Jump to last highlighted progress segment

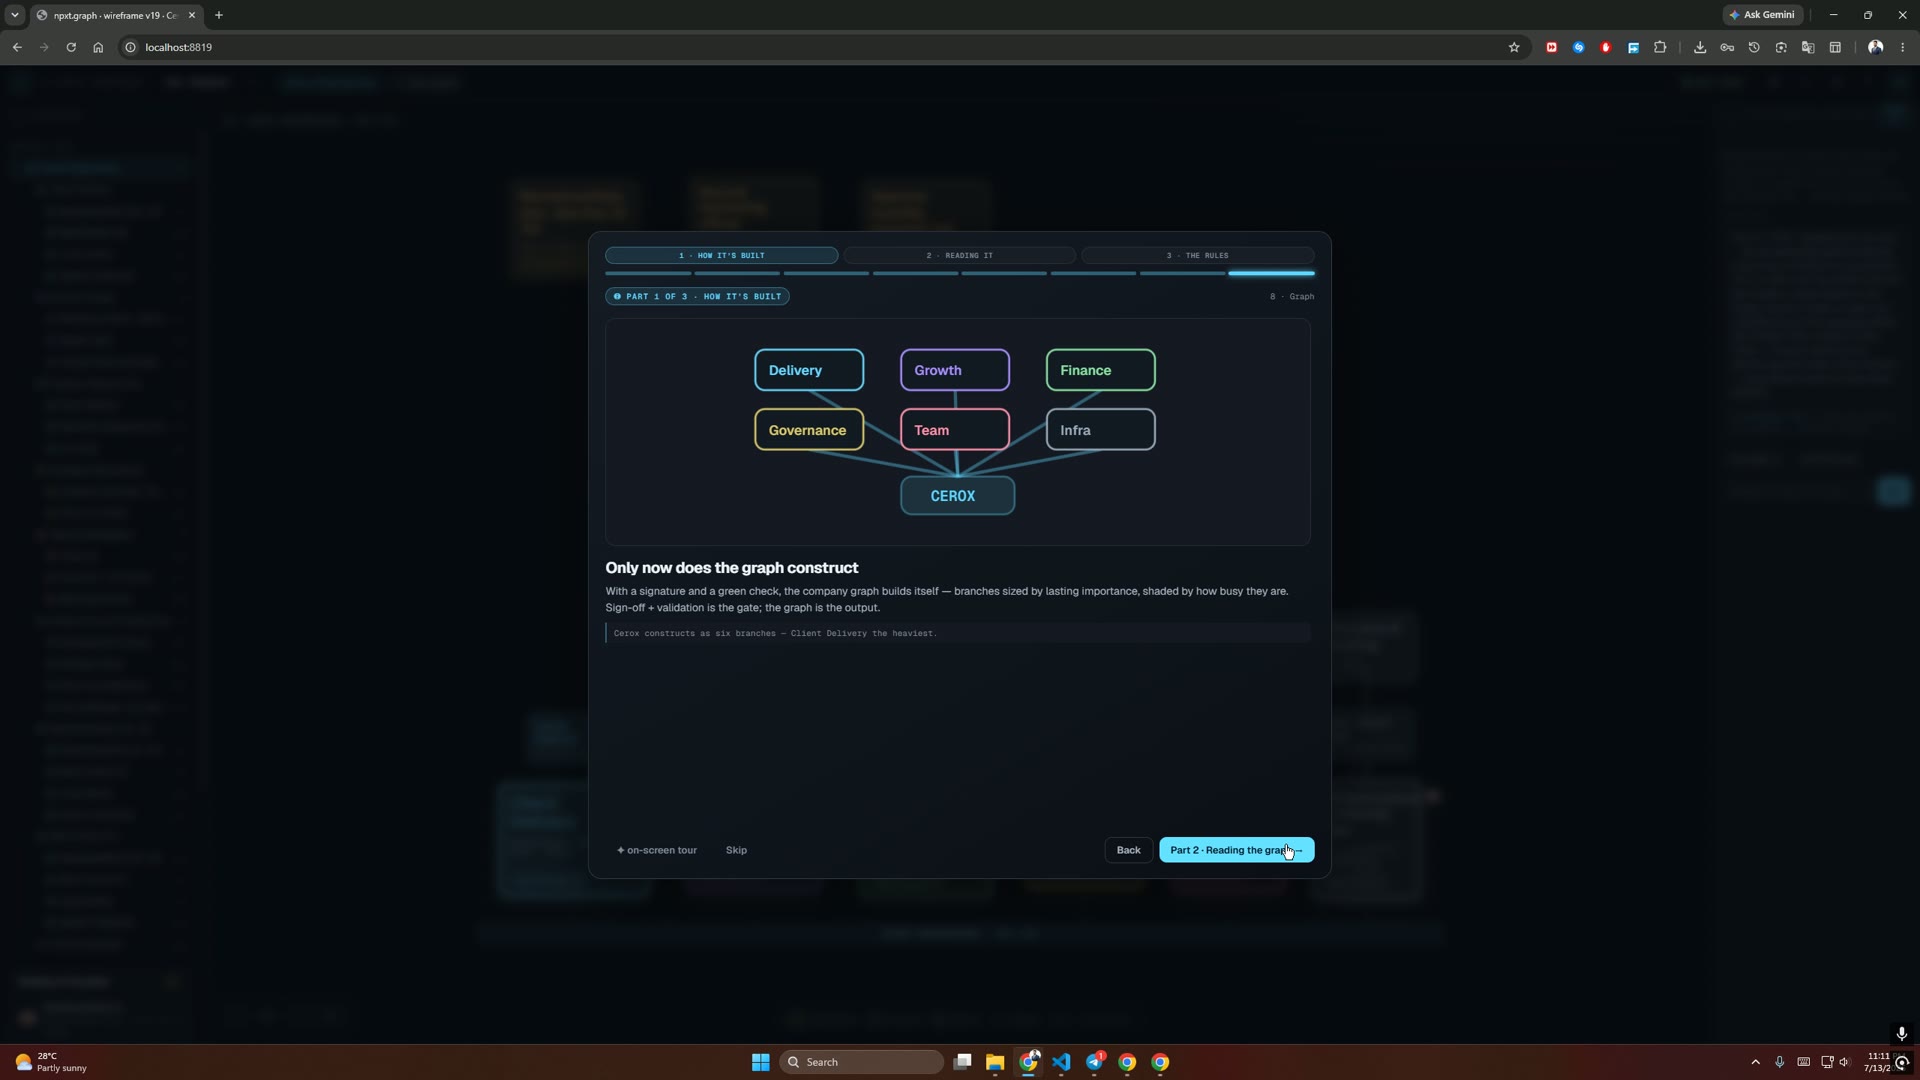(1271, 273)
